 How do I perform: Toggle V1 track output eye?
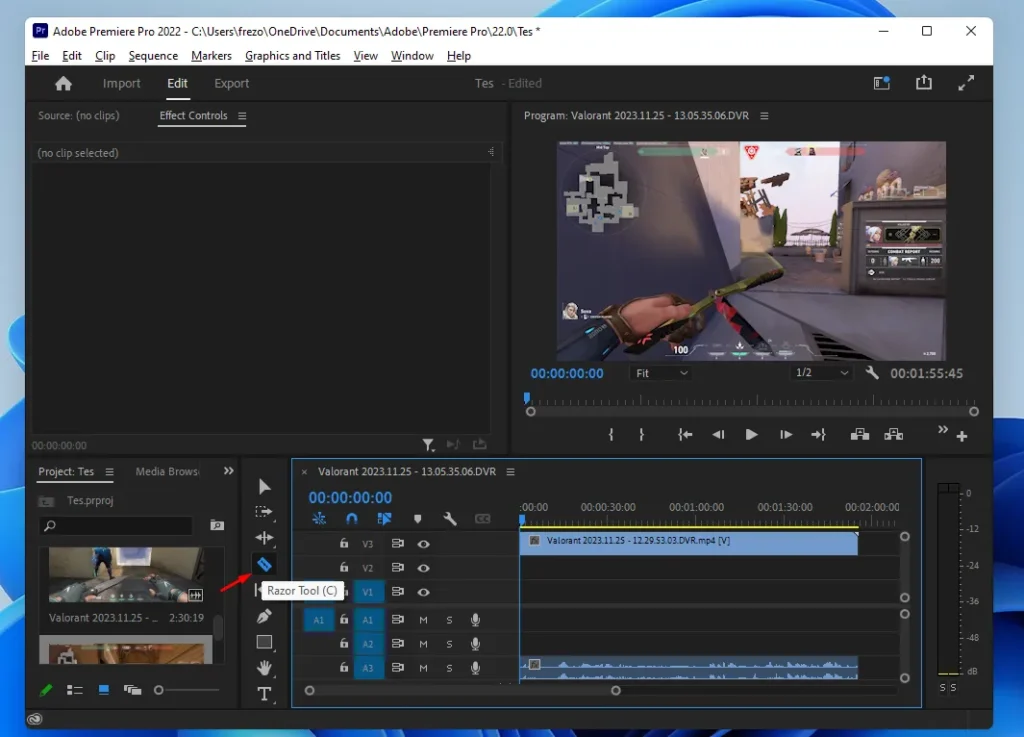[423, 592]
